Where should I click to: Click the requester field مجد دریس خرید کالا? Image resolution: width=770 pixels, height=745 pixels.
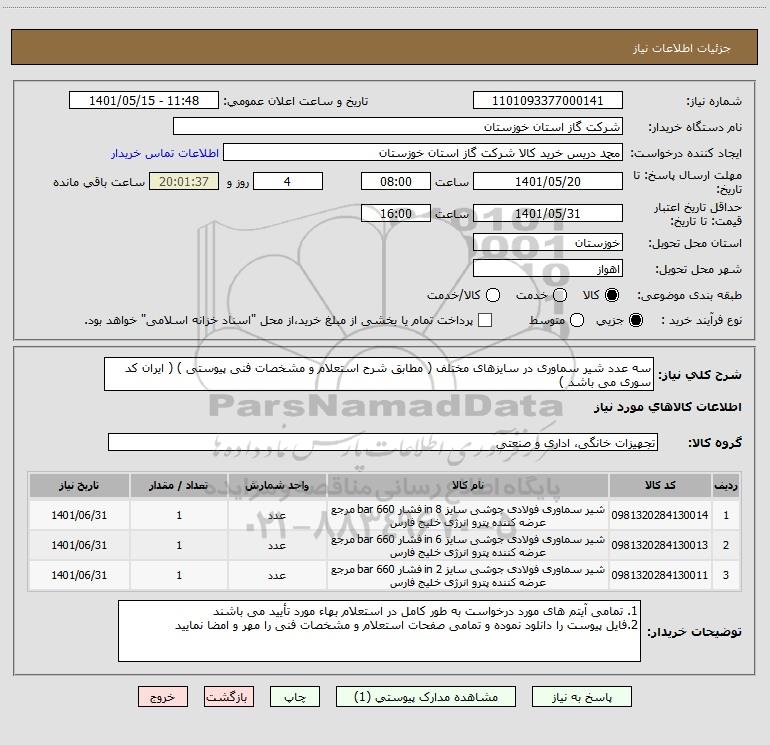423,153
